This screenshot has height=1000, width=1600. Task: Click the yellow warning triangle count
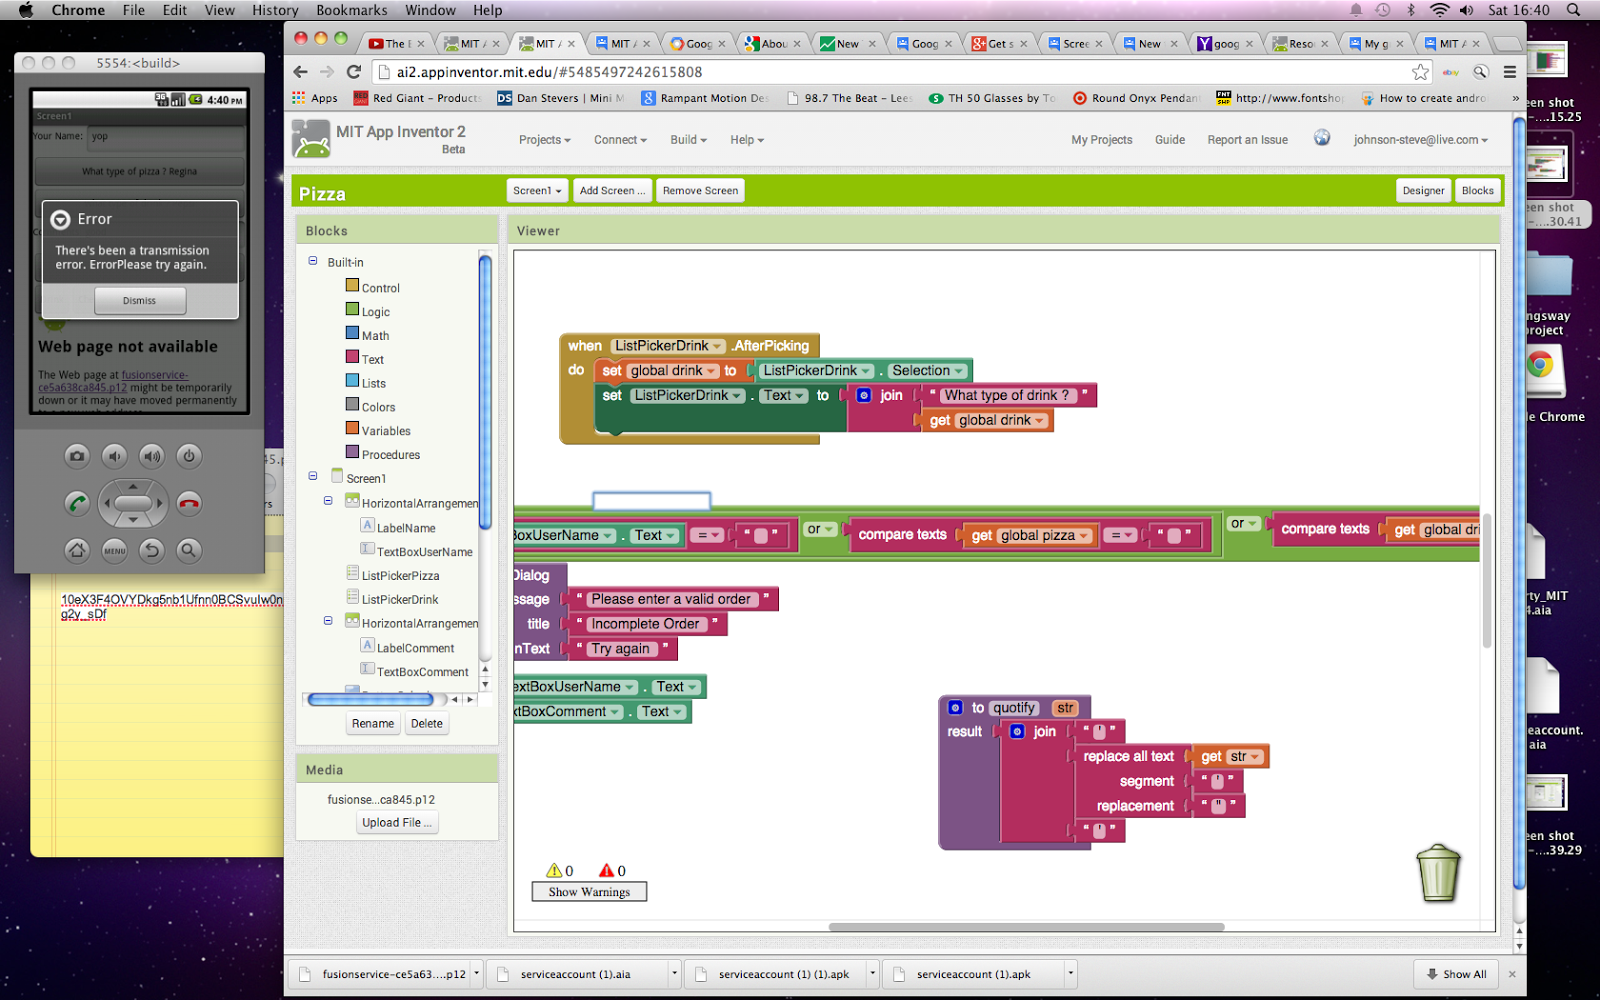(x=559, y=870)
